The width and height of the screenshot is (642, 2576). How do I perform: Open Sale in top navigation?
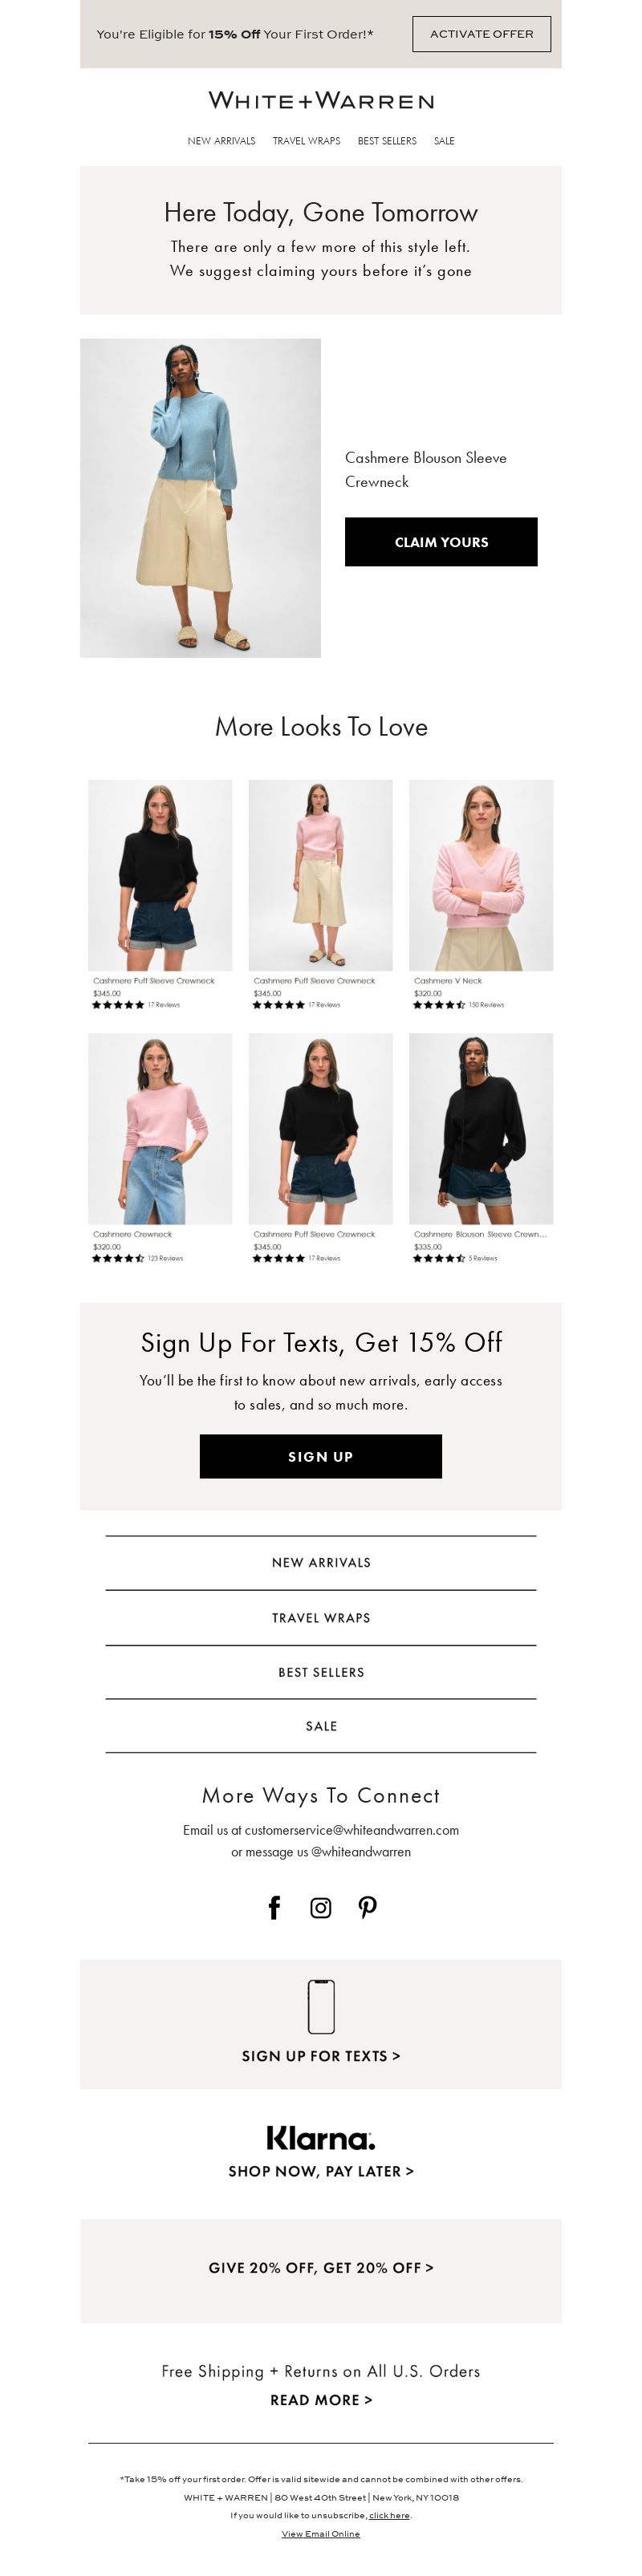[444, 141]
